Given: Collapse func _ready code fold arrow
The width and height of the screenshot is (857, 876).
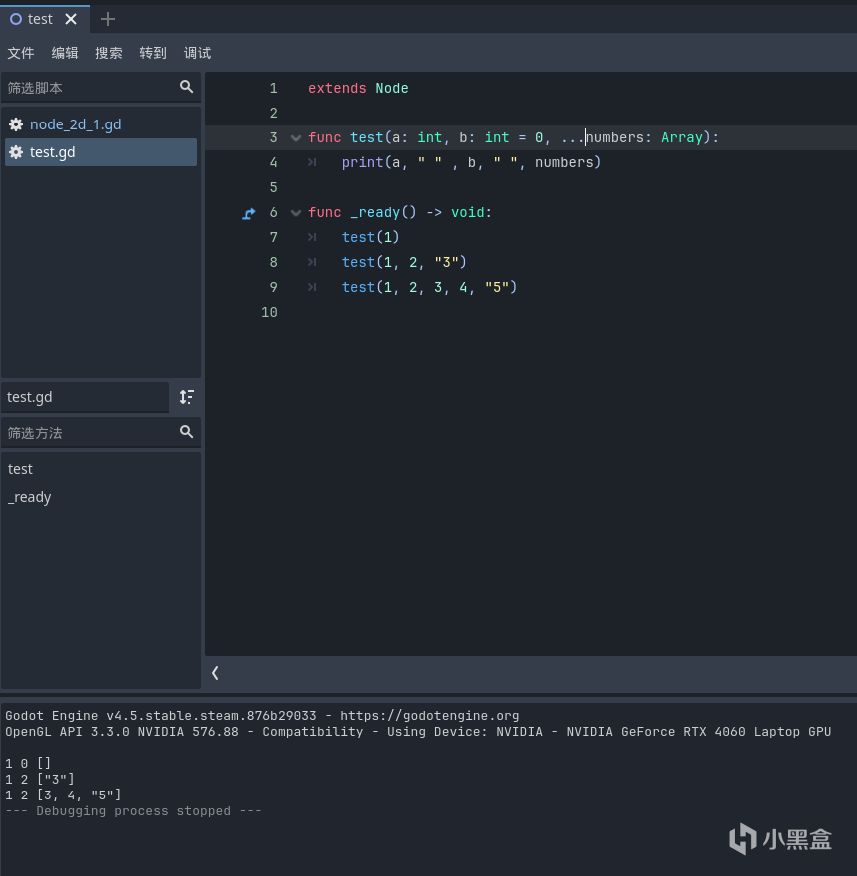Looking at the screenshot, I should pyautogui.click(x=296, y=212).
